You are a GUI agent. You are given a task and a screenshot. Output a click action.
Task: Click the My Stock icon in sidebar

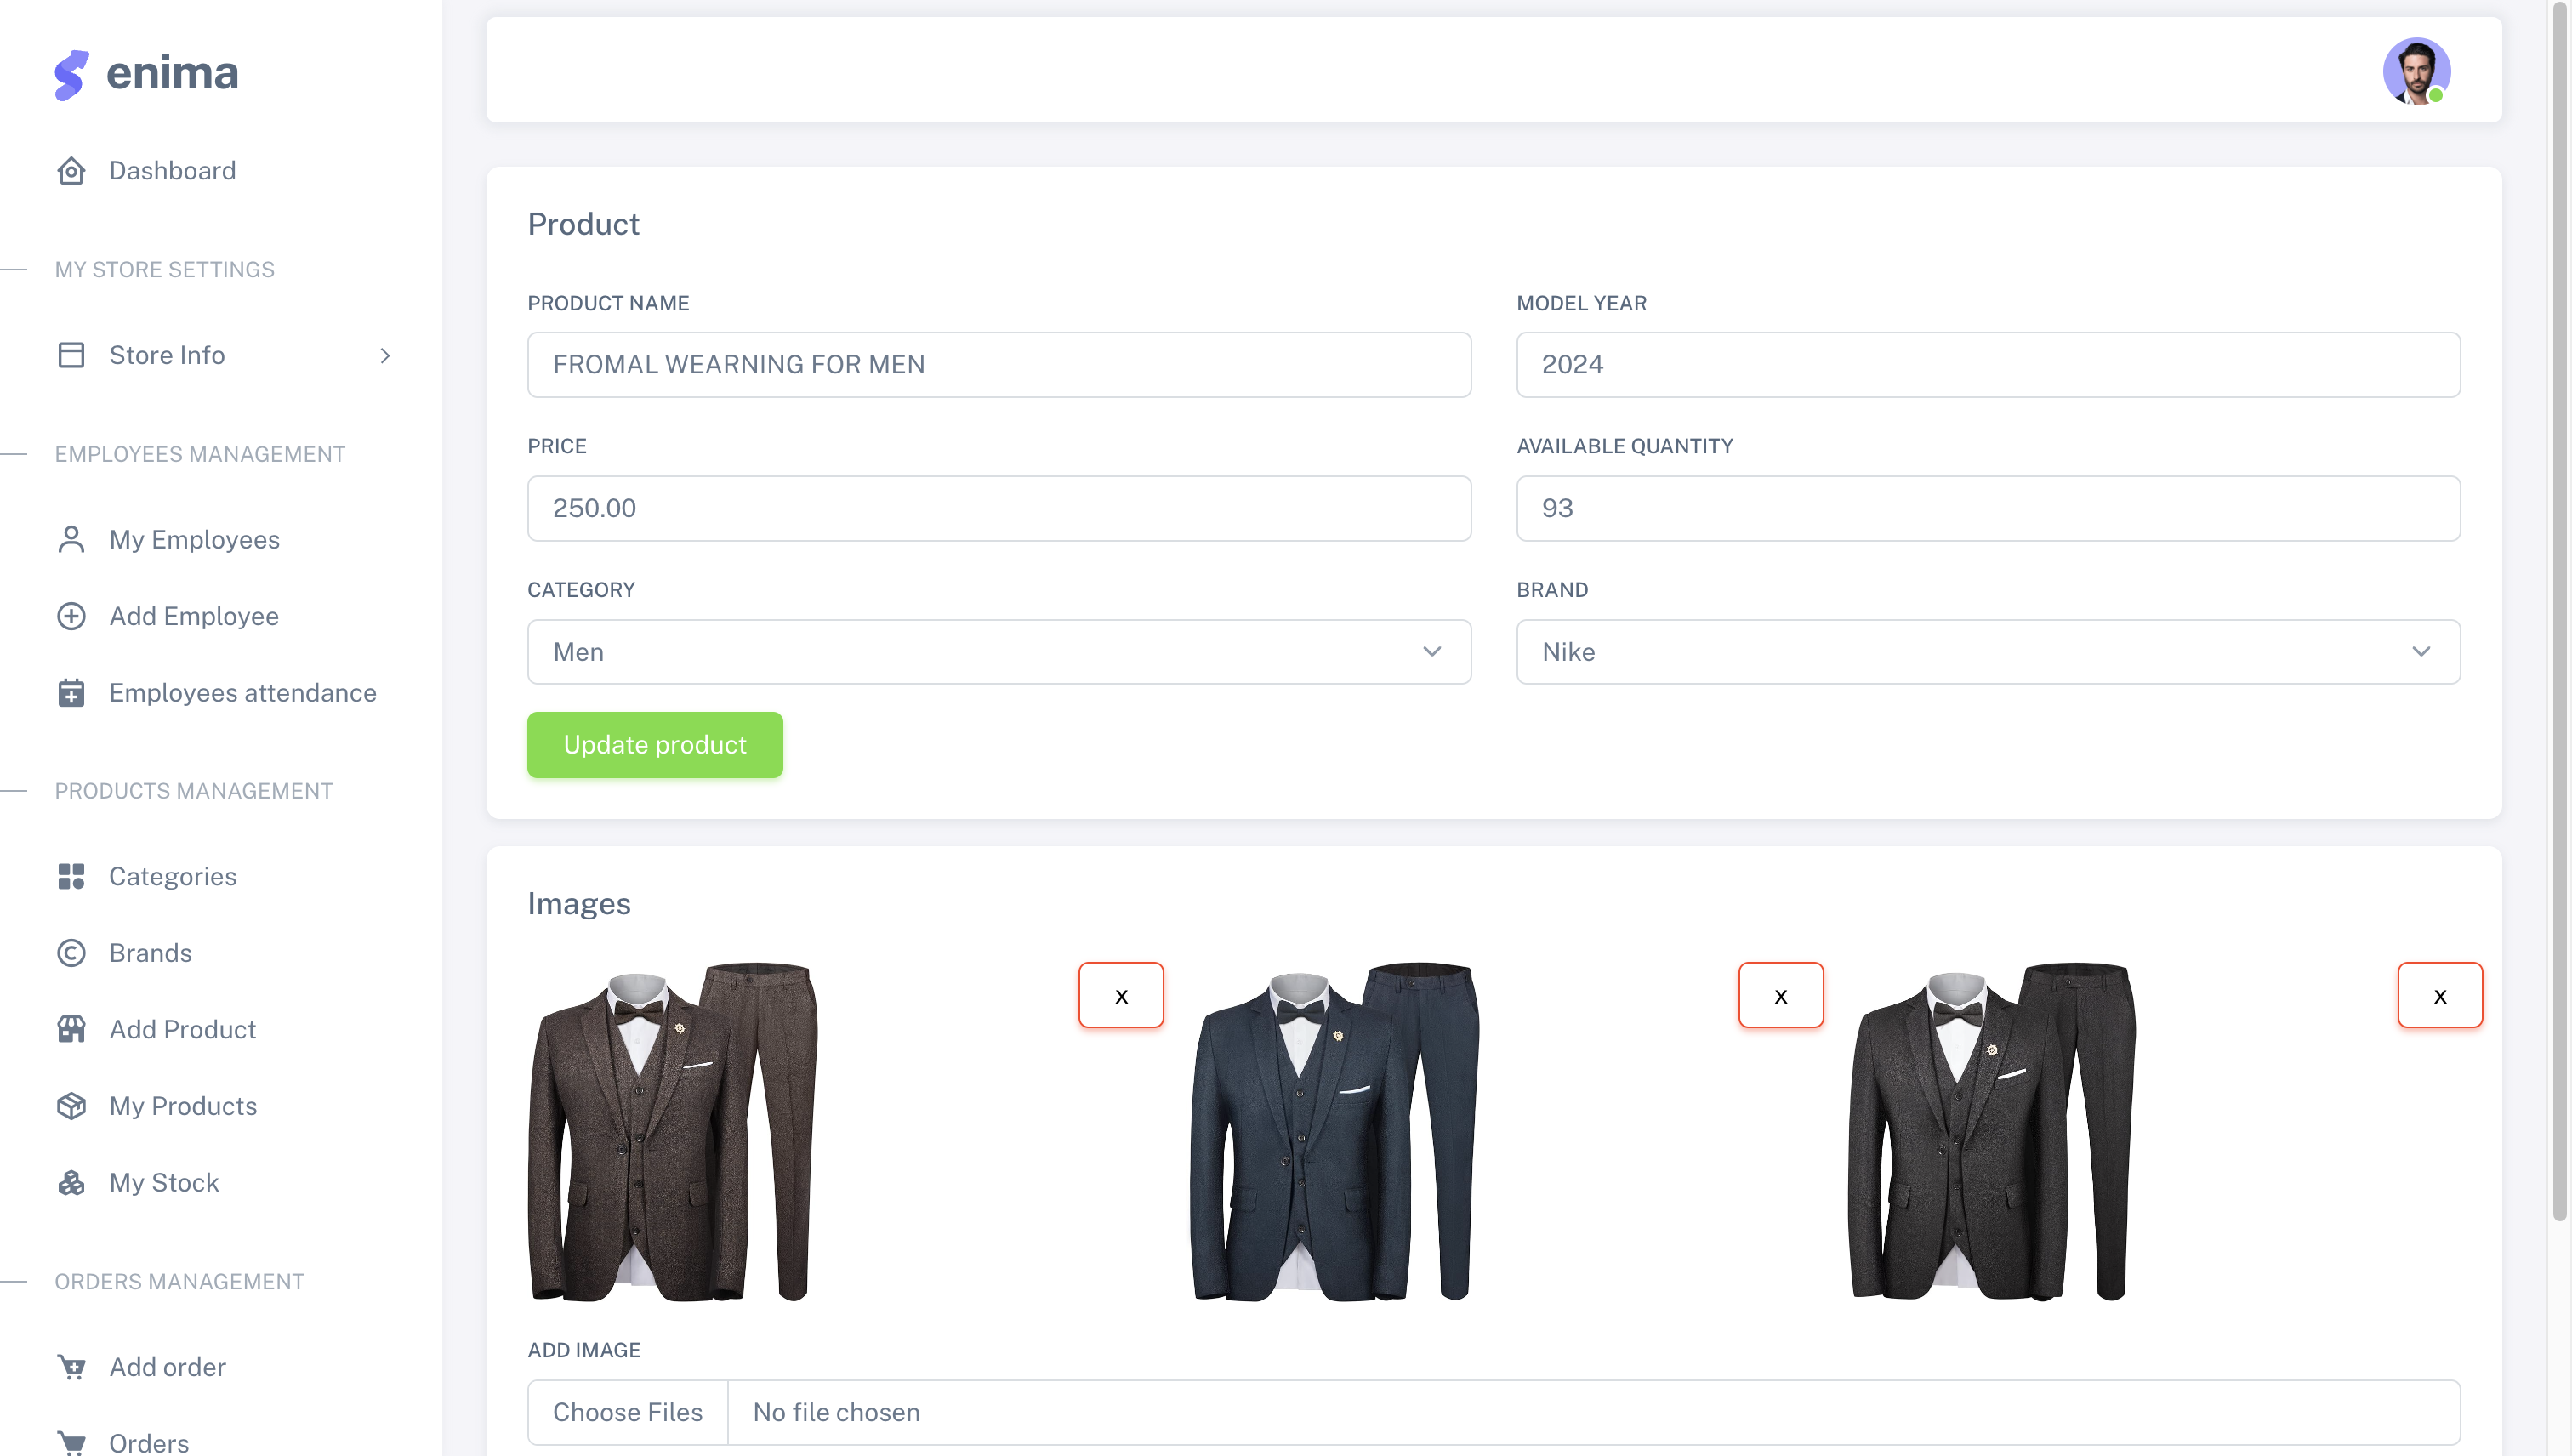tap(71, 1180)
